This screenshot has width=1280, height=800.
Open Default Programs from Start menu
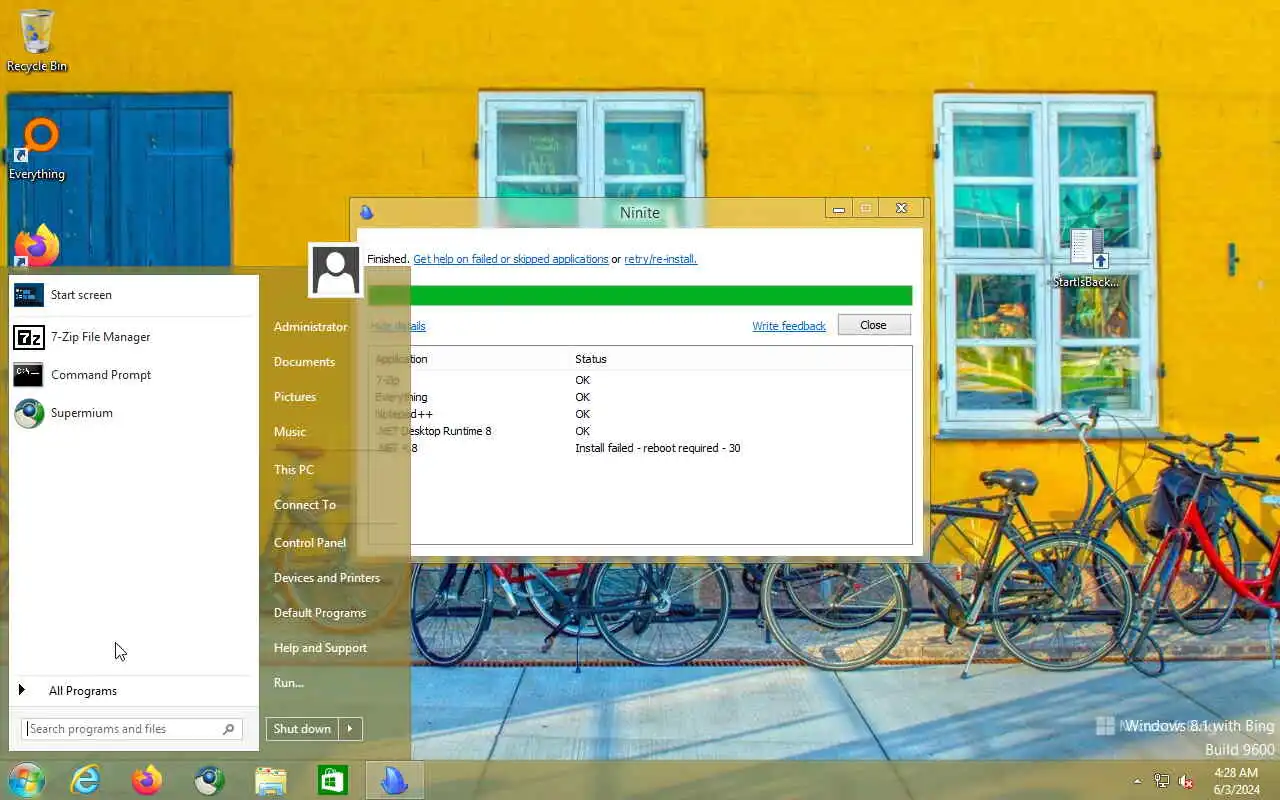(320, 613)
